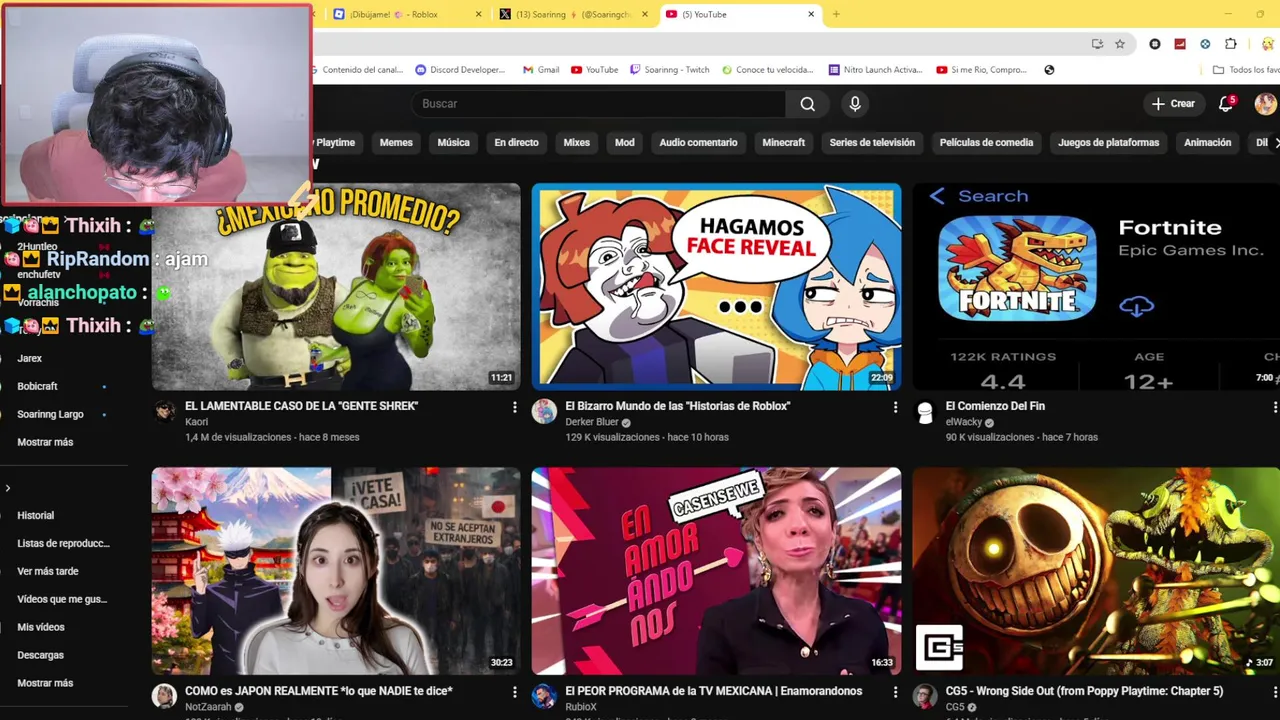This screenshot has height=720, width=1280.
Task: Open options for CG5 Wrong Side Out video
Action: (1275, 692)
